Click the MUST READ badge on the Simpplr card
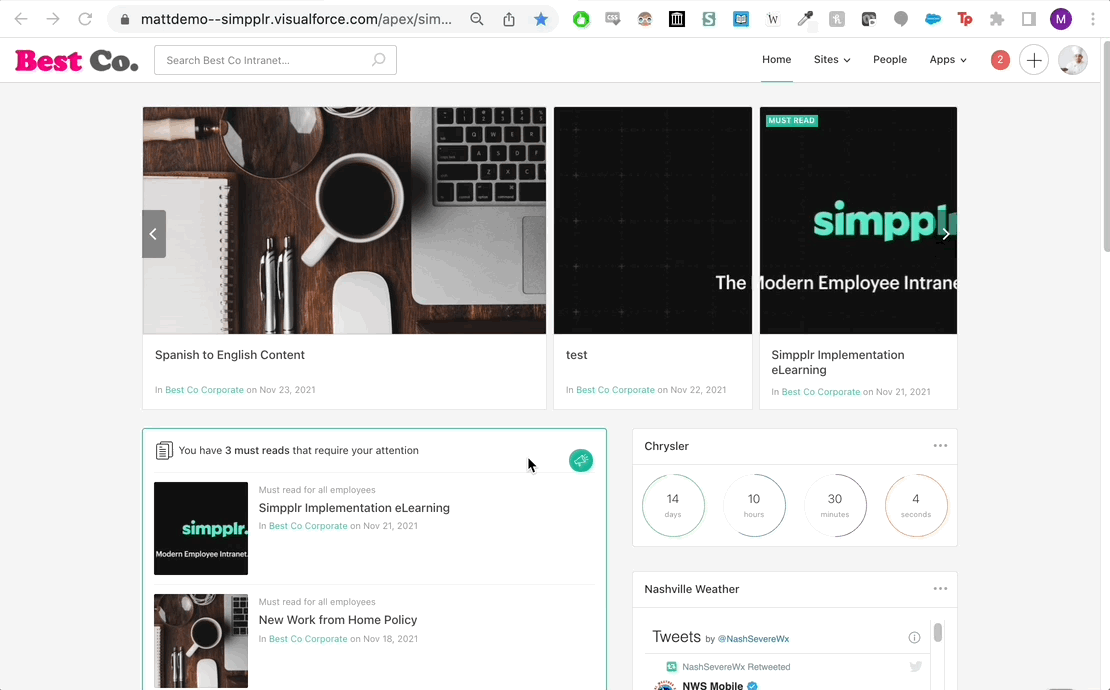 (x=791, y=120)
